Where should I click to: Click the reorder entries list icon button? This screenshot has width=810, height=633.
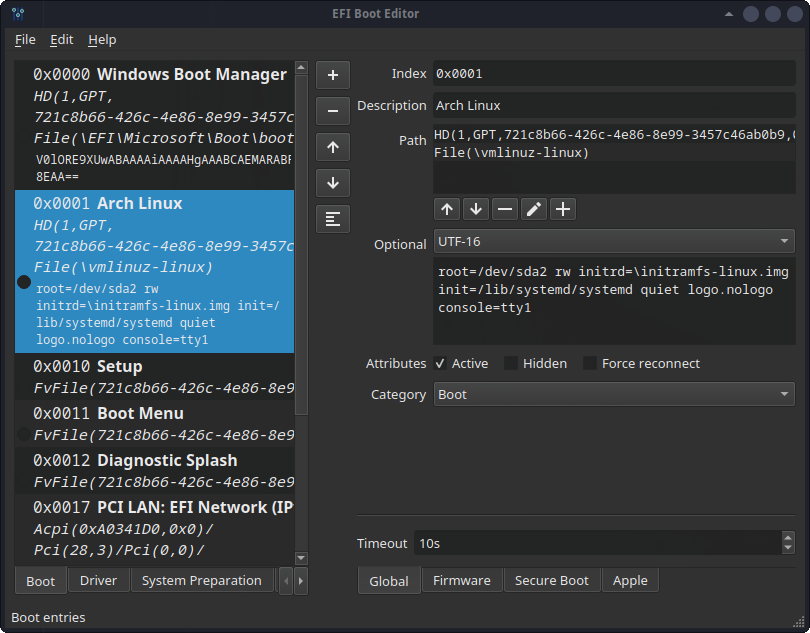[333, 219]
